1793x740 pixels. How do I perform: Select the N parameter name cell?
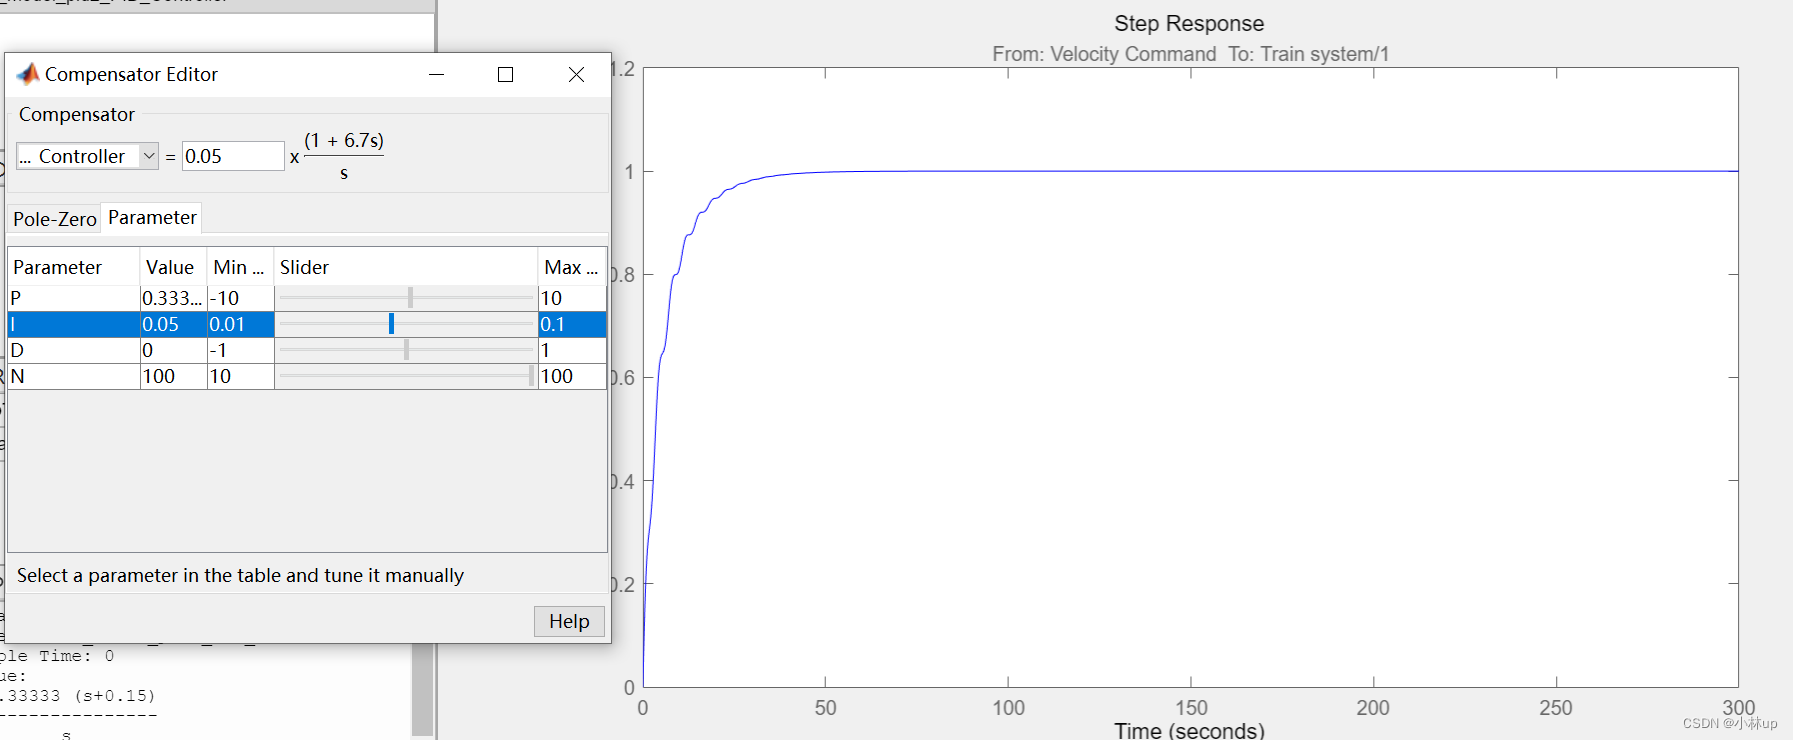[73, 376]
